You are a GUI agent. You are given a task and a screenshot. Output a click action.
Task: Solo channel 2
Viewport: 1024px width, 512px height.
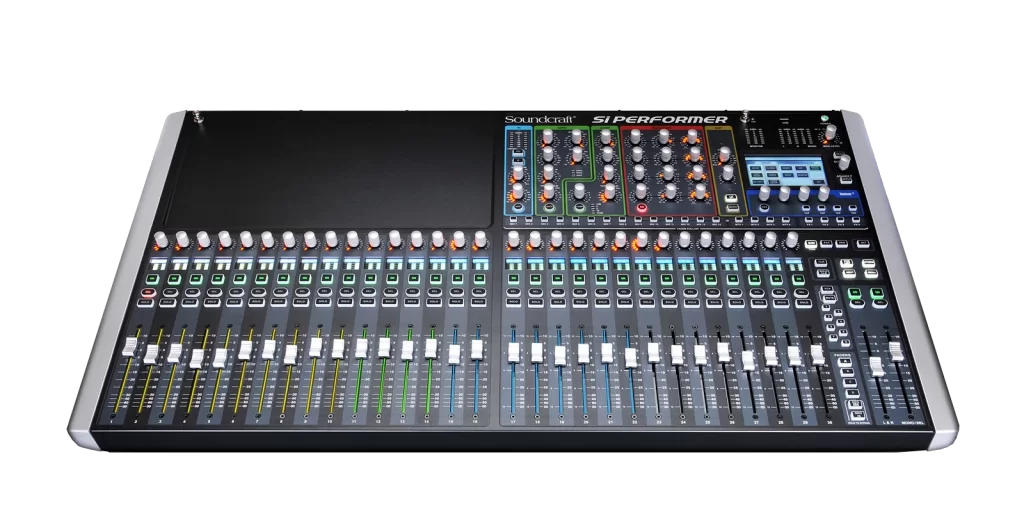click(170, 302)
